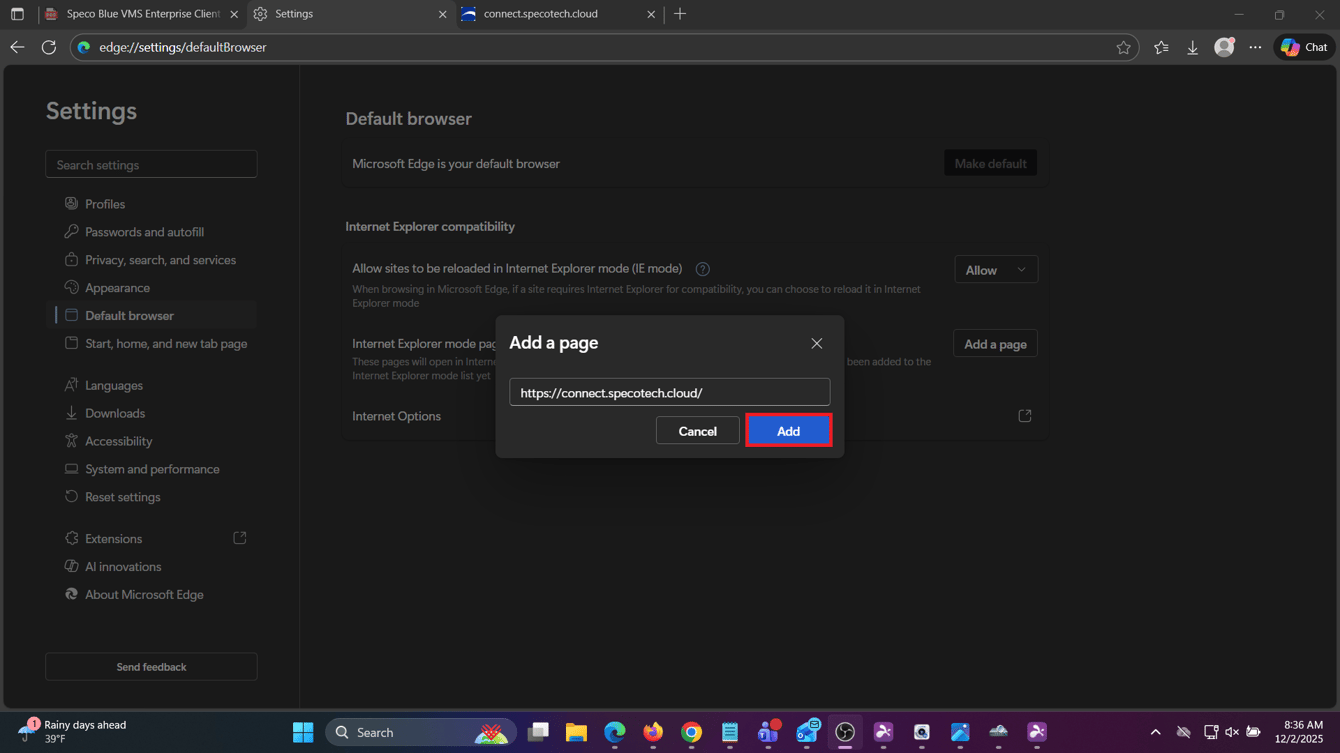Screen dimensions: 1340x753
Task: Click the Add button in dialog
Action: (788, 430)
